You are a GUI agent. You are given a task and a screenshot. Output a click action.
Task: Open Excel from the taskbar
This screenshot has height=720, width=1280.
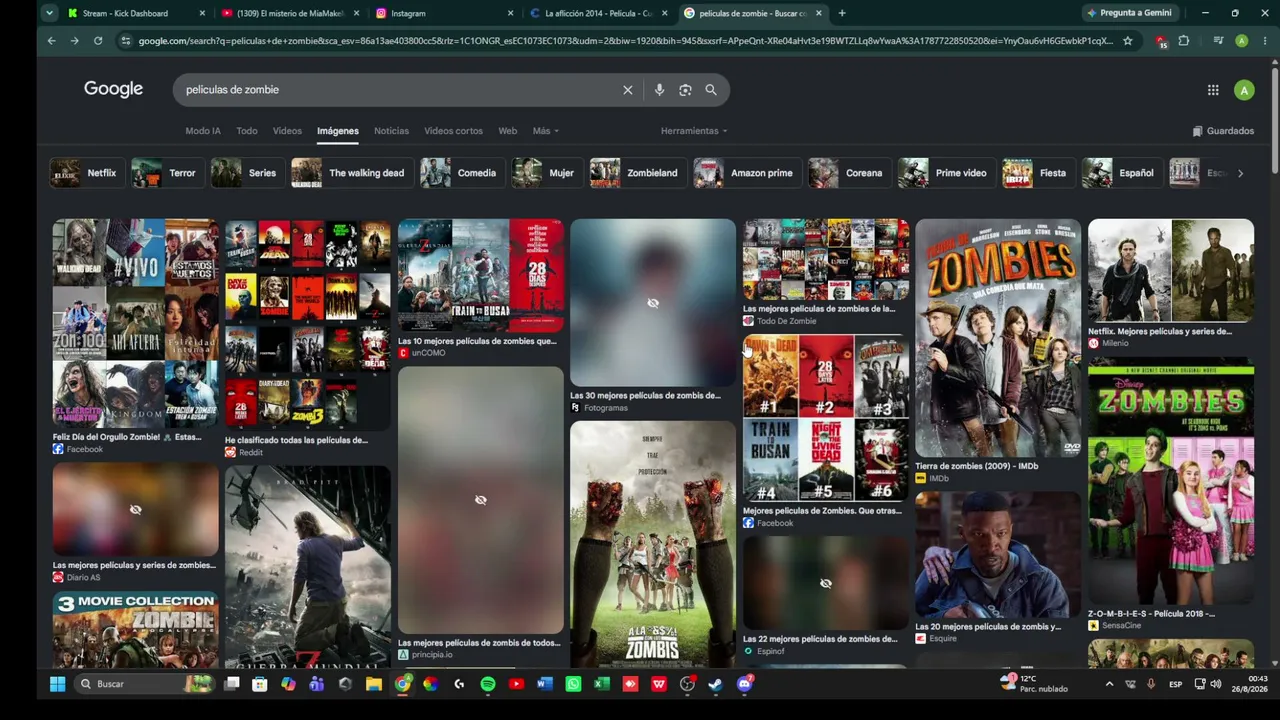(601, 684)
